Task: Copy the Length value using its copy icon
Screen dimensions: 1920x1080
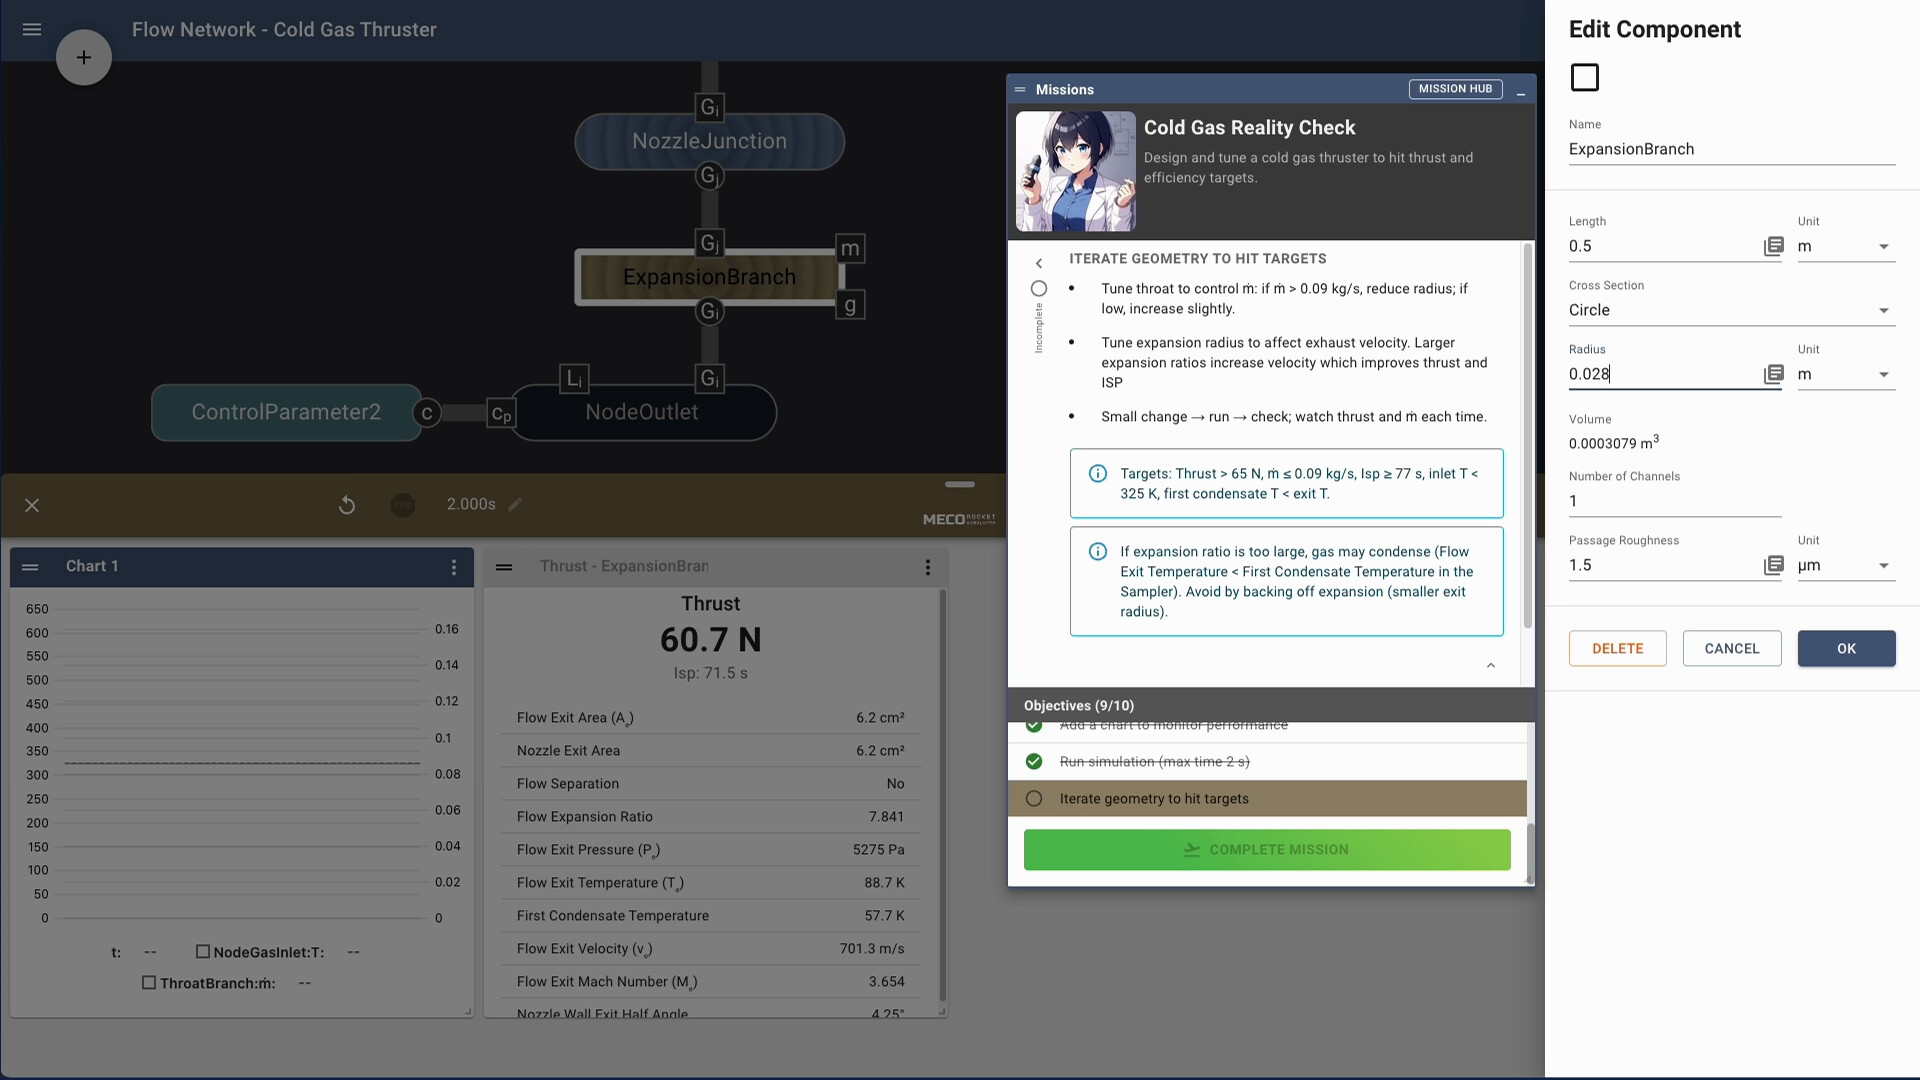Action: (1775, 246)
